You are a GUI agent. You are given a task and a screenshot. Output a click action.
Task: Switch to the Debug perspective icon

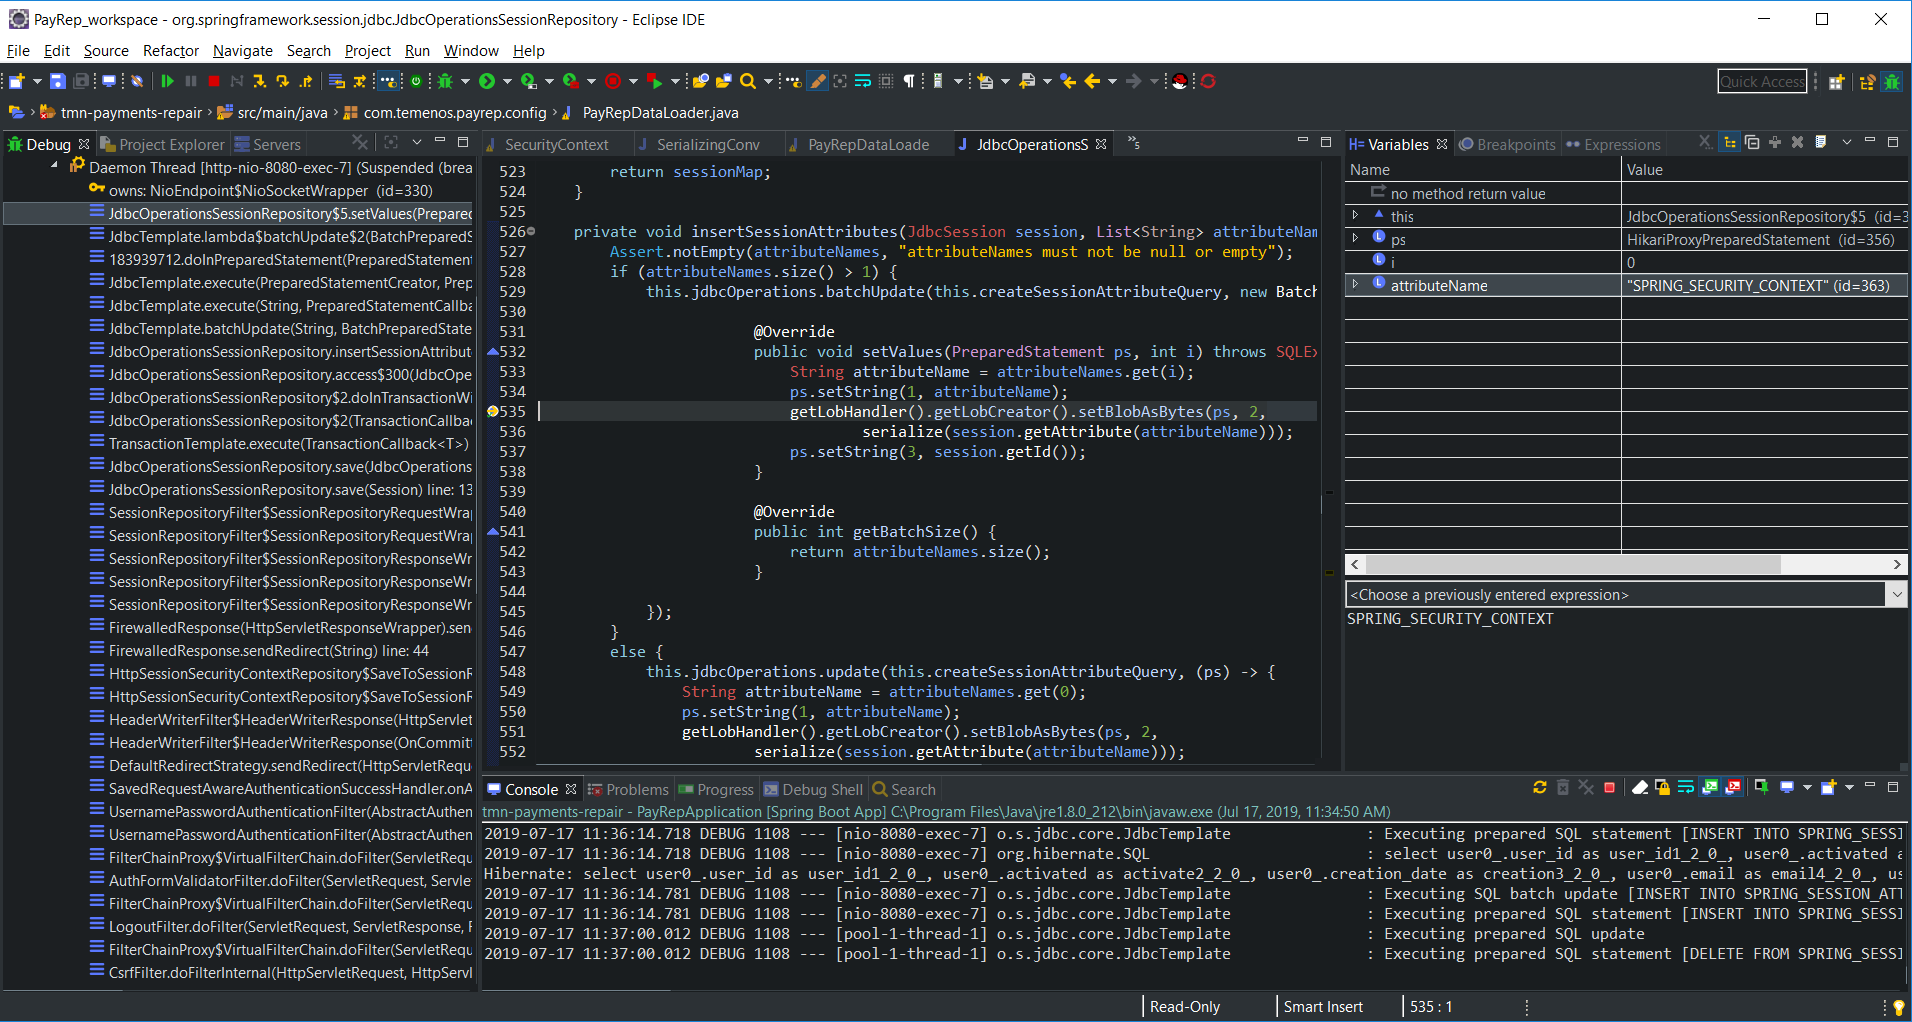(1892, 82)
